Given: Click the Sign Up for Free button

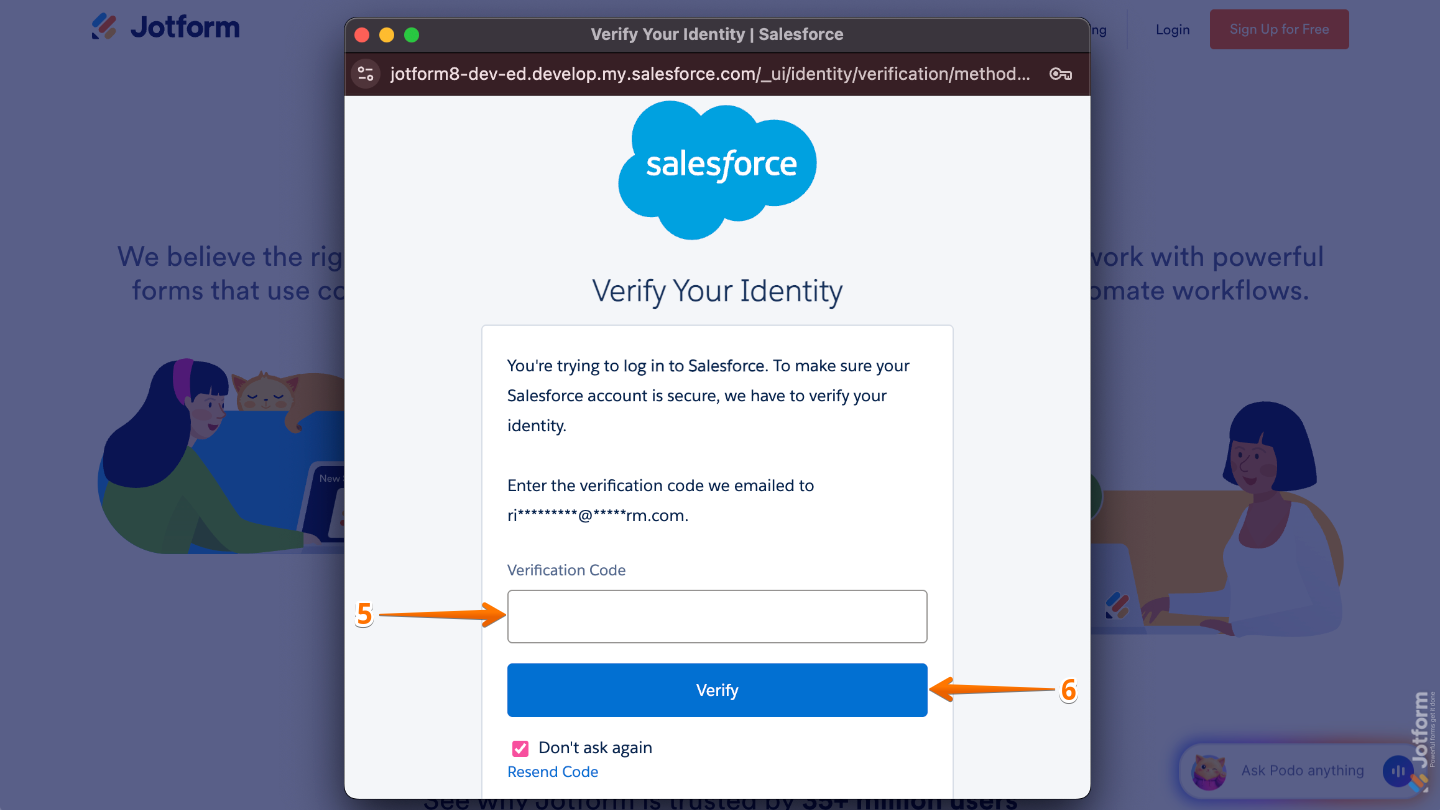Looking at the screenshot, I should coord(1279,29).
